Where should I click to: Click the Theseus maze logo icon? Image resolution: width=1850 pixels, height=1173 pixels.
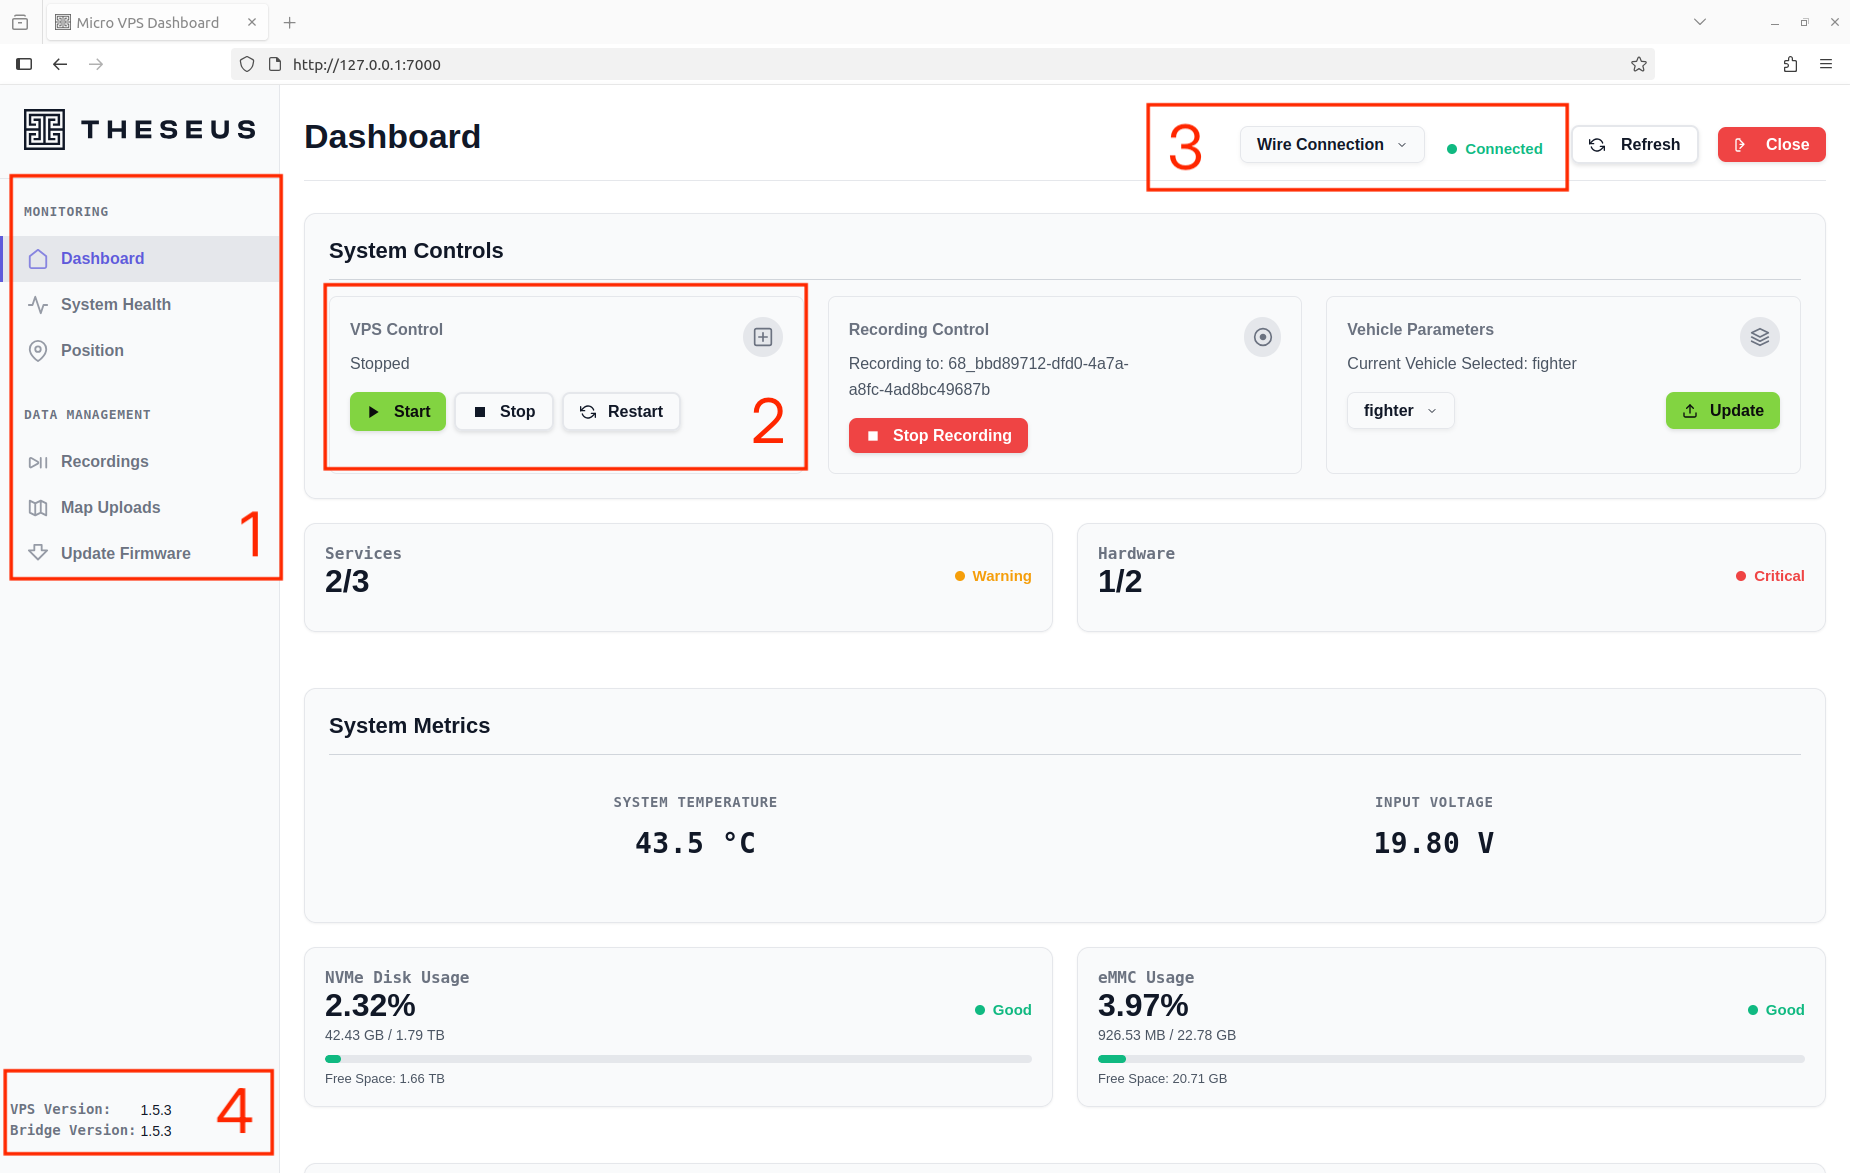[x=45, y=130]
